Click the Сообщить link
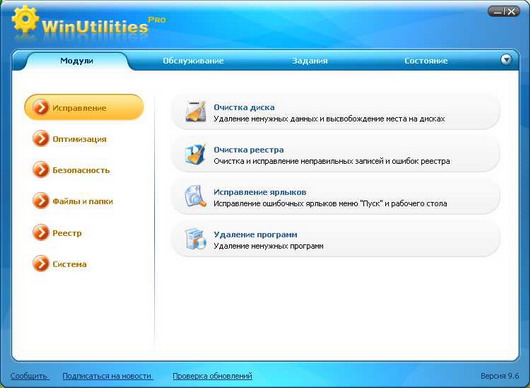Screen dimensions: 530x388 (x=29, y=376)
